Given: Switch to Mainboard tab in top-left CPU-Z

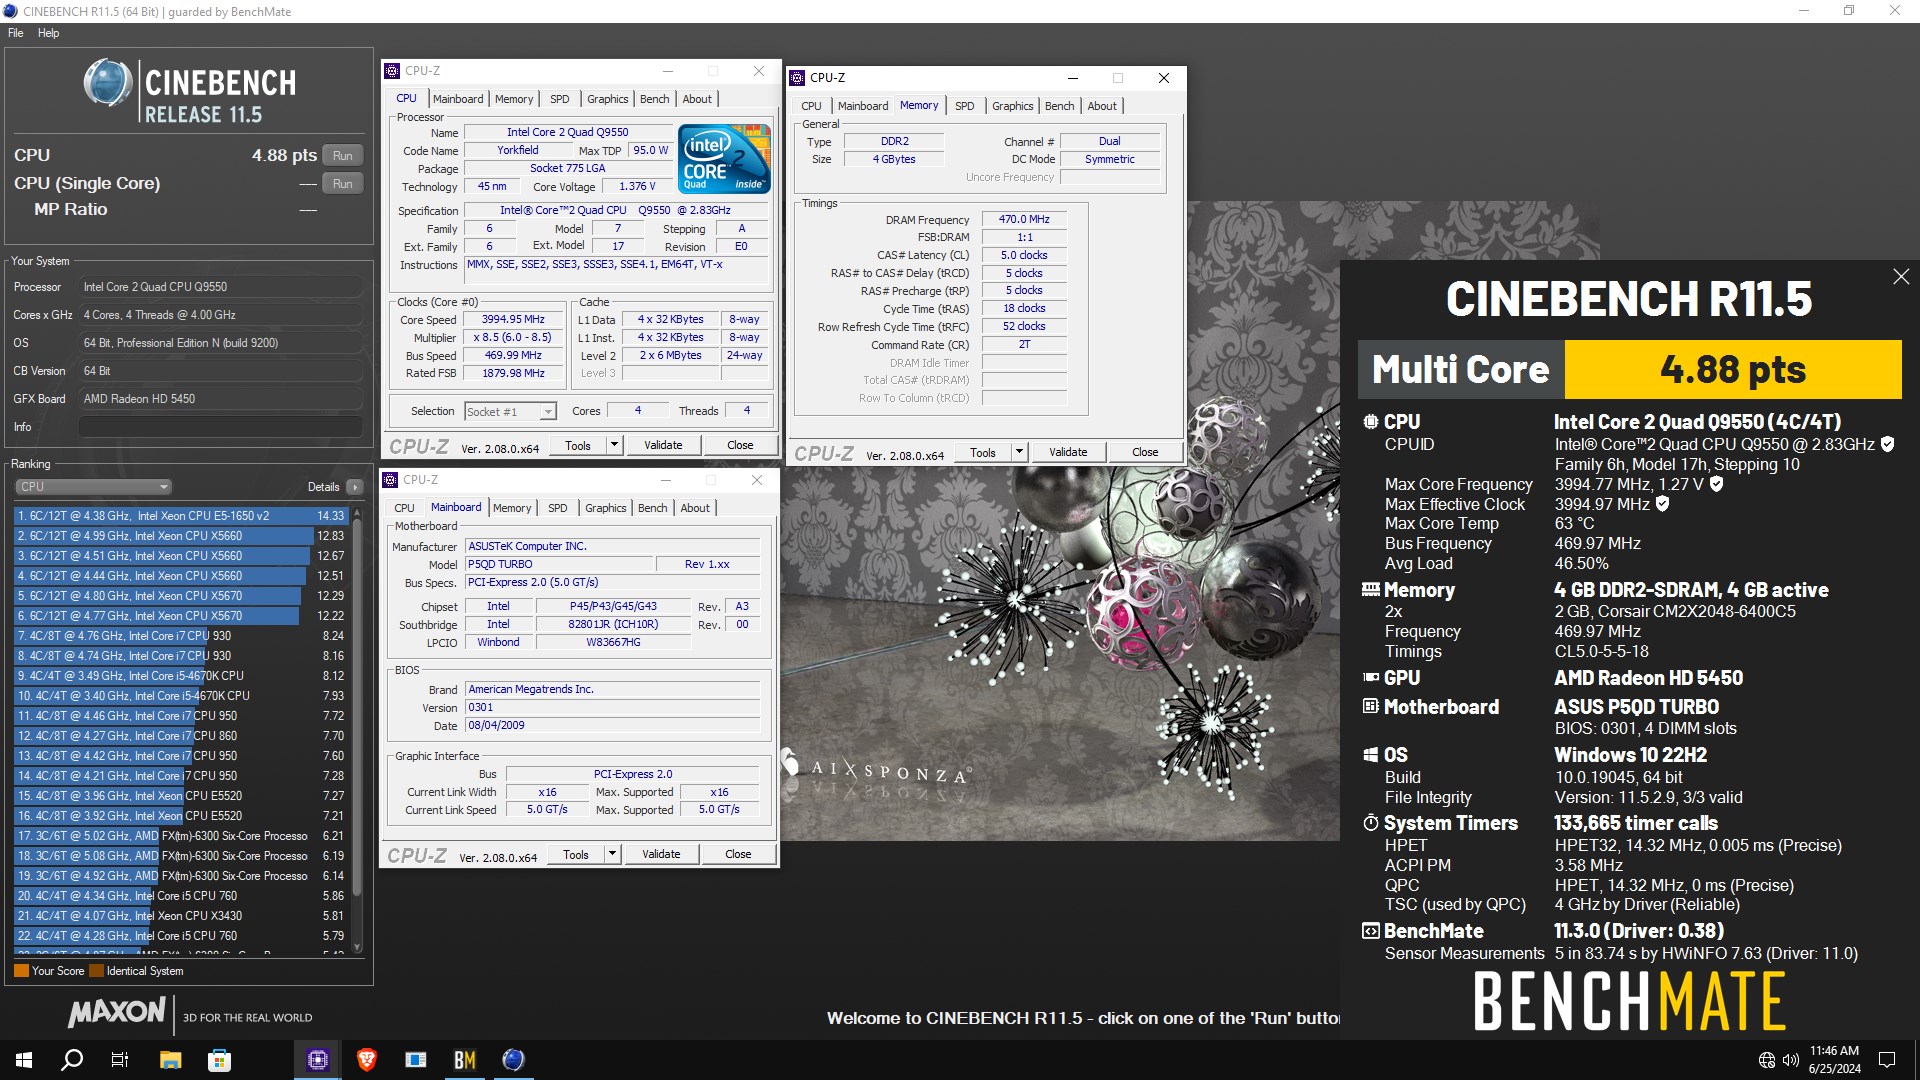Looking at the screenshot, I should (458, 99).
